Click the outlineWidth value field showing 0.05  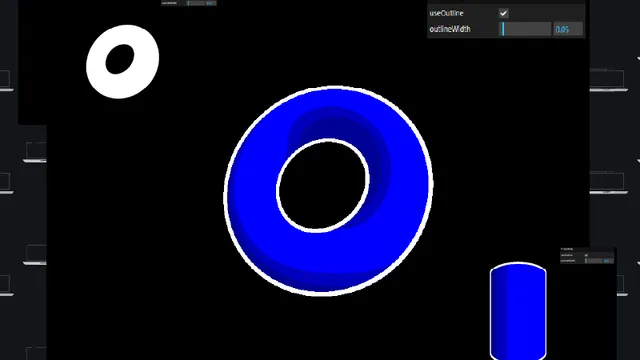[568, 29]
